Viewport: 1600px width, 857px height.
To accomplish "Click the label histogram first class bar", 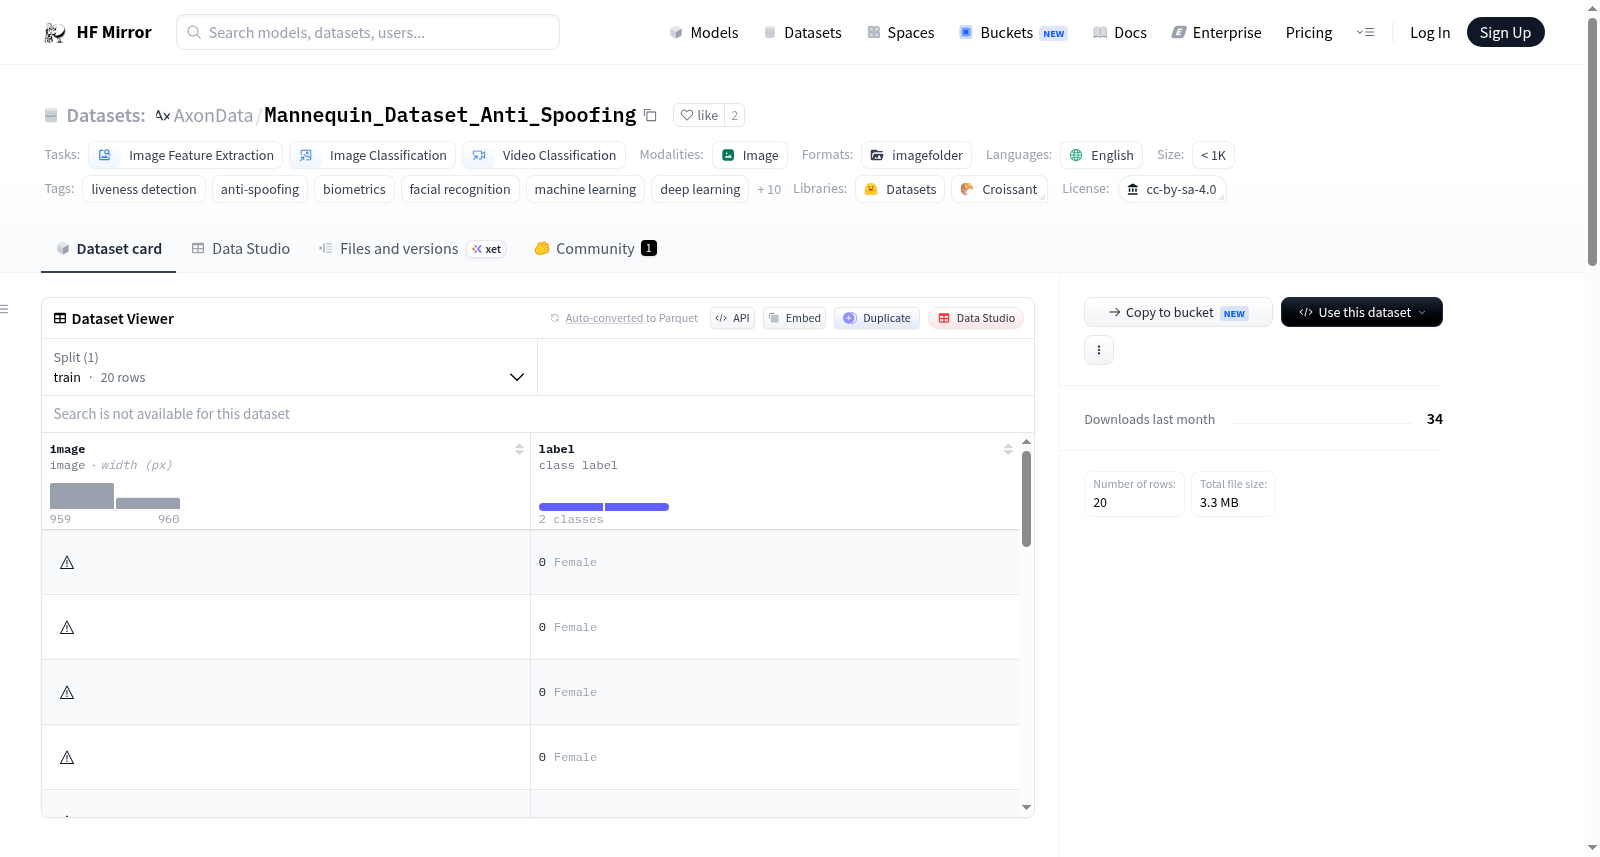I will (570, 507).
